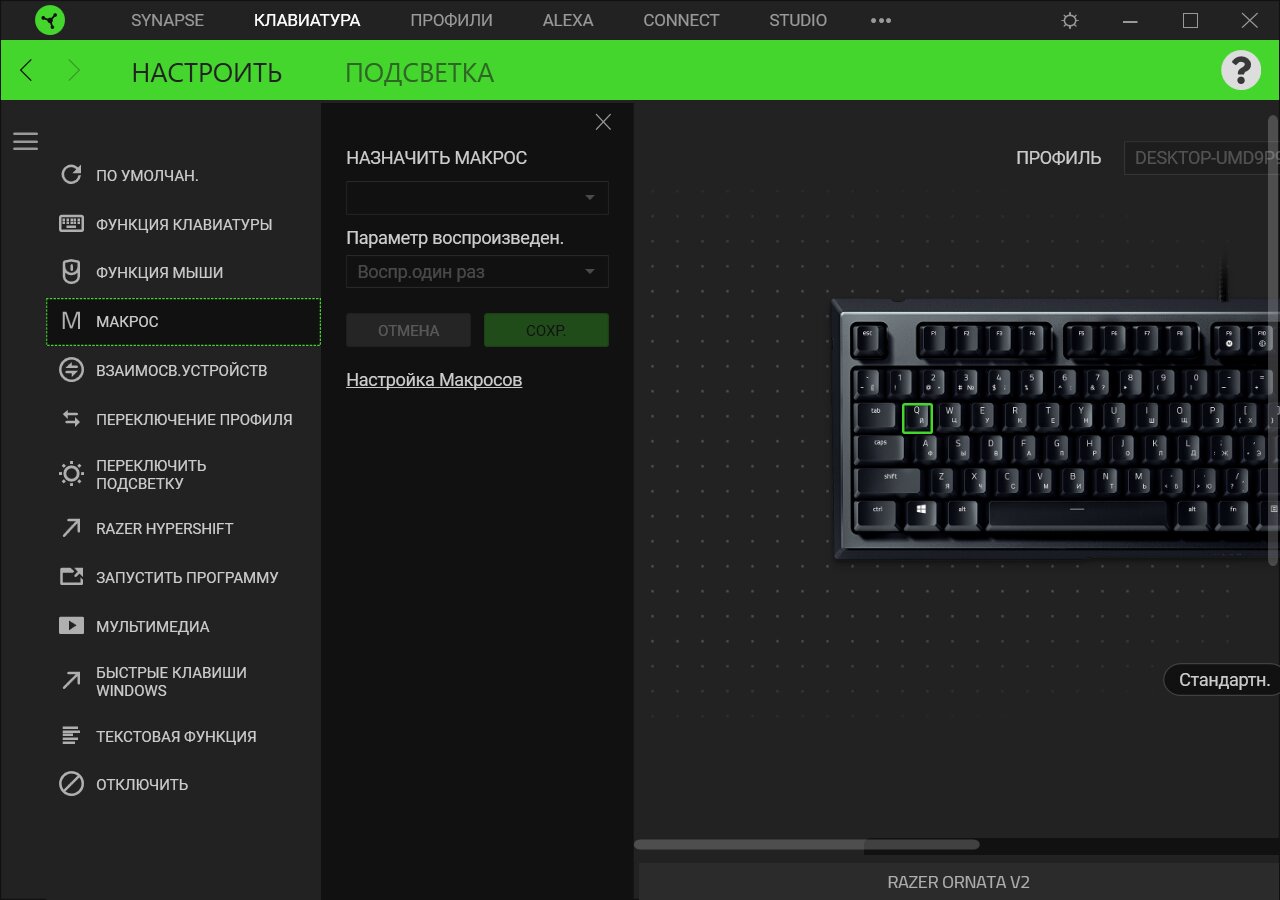The image size is (1280, 900).
Task: Click the RAZER HYPERSHIFT arrow icon
Action: pos(71,528)
